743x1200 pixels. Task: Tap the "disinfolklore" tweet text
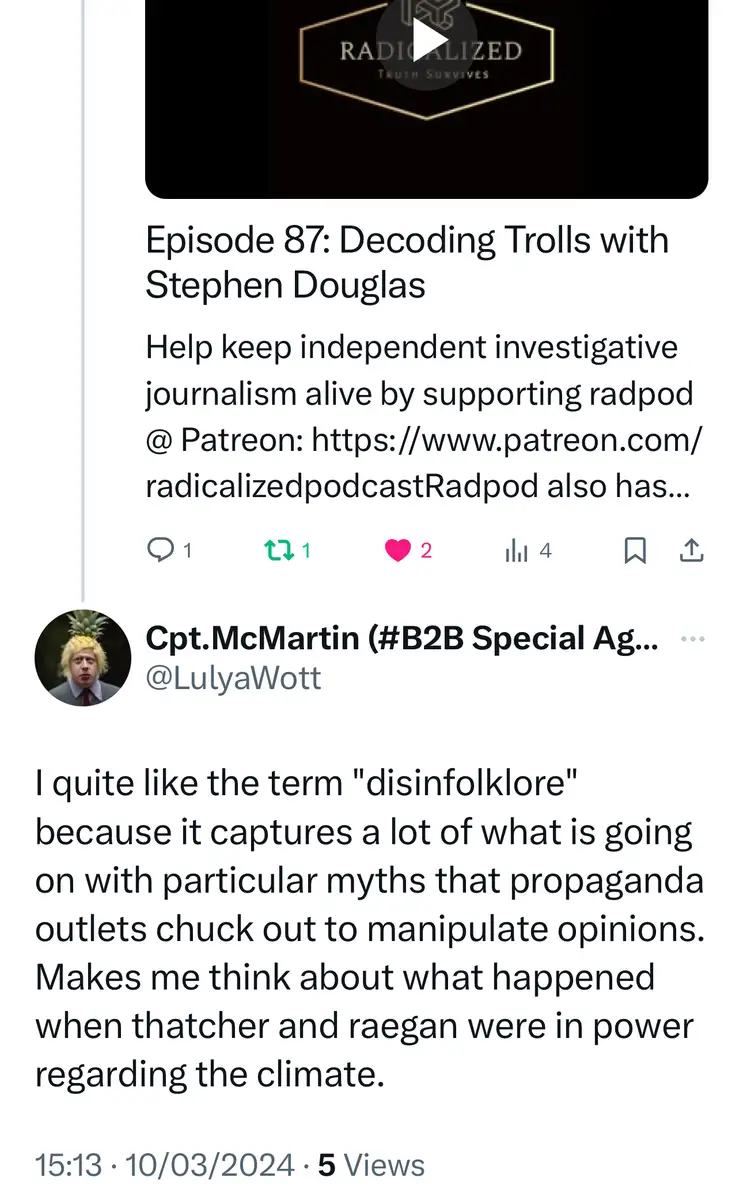click(x=369, y=927)
